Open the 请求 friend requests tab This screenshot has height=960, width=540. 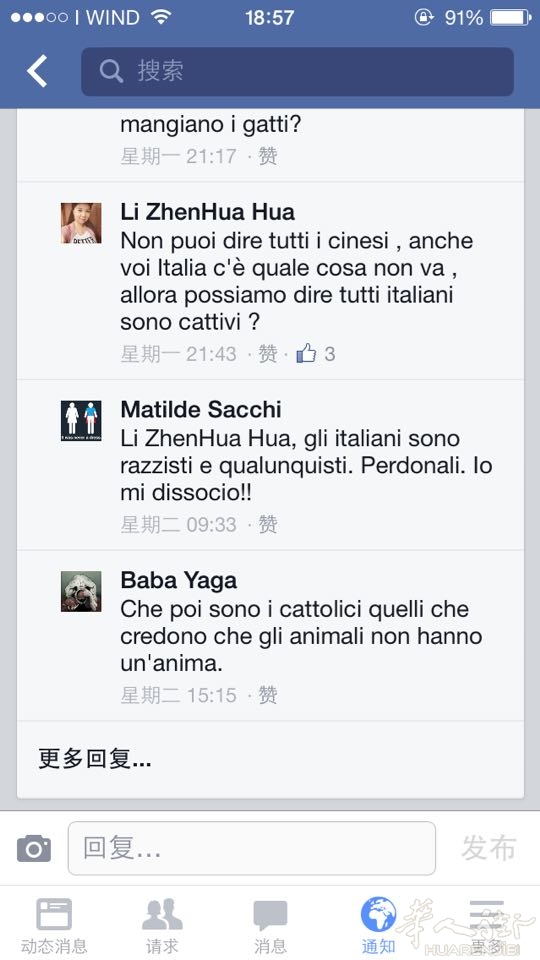[162, 926]
